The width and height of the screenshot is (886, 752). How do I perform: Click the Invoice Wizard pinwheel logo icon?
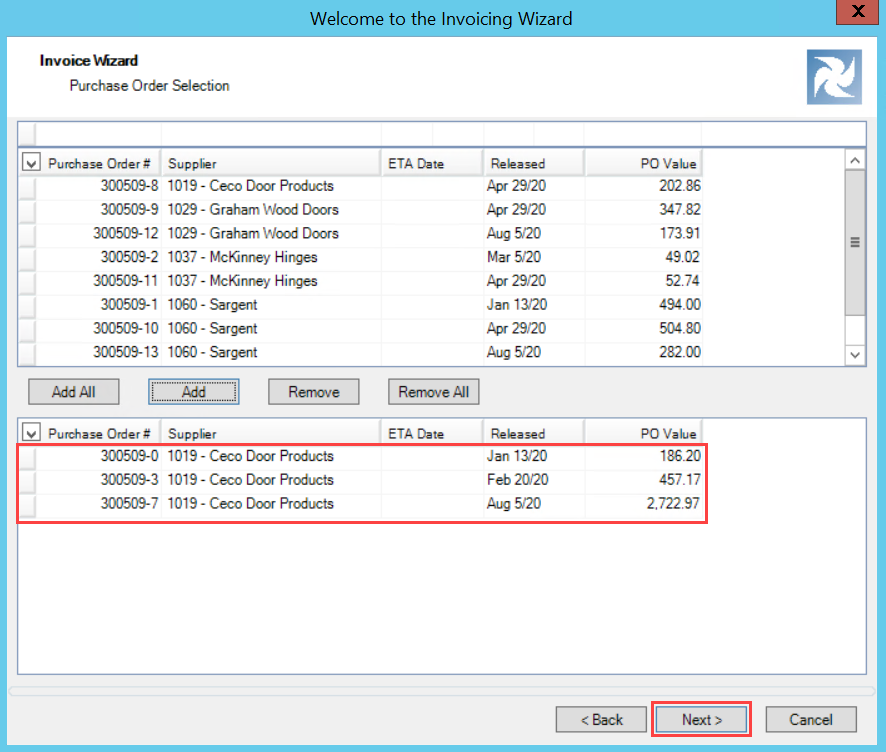(833, 78)
